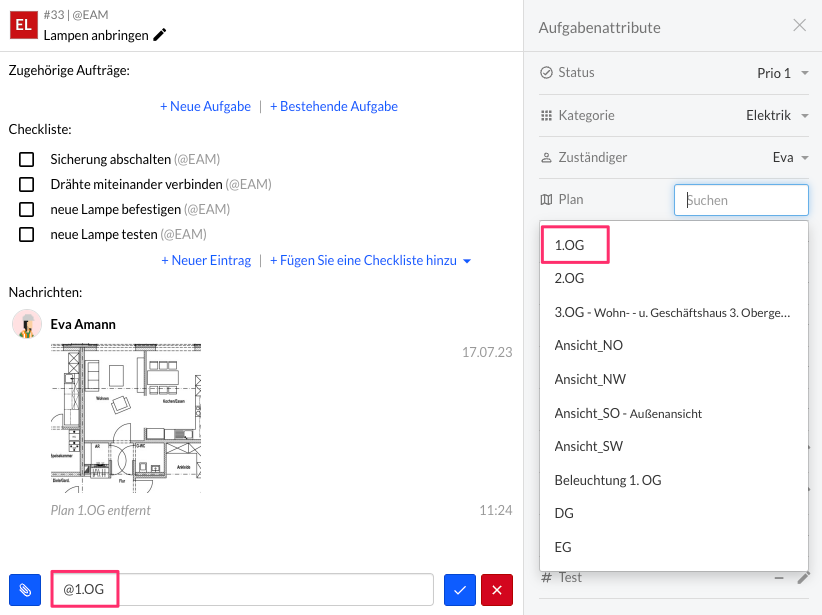Click the pencil icon to edit task title
The image size is (822, 615).
tap(160, 35)
